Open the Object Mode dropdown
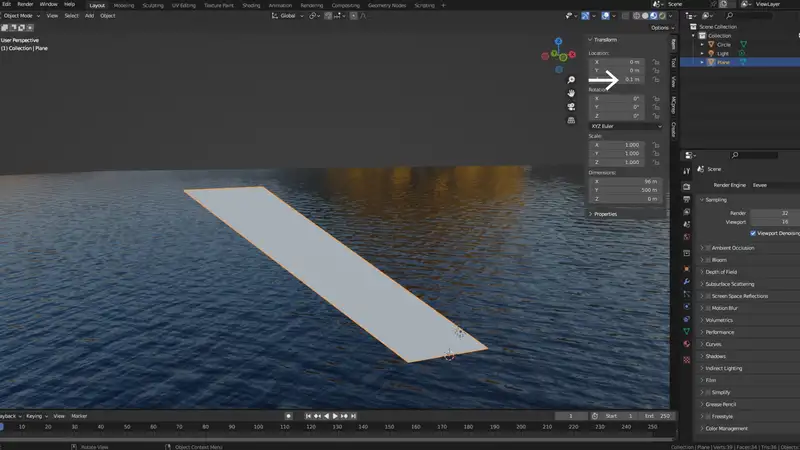This screenshot has width=800, height=450. (20, 16)
